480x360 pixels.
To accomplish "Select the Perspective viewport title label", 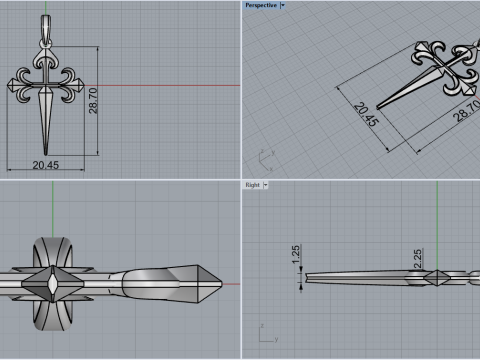I will 261,5.
